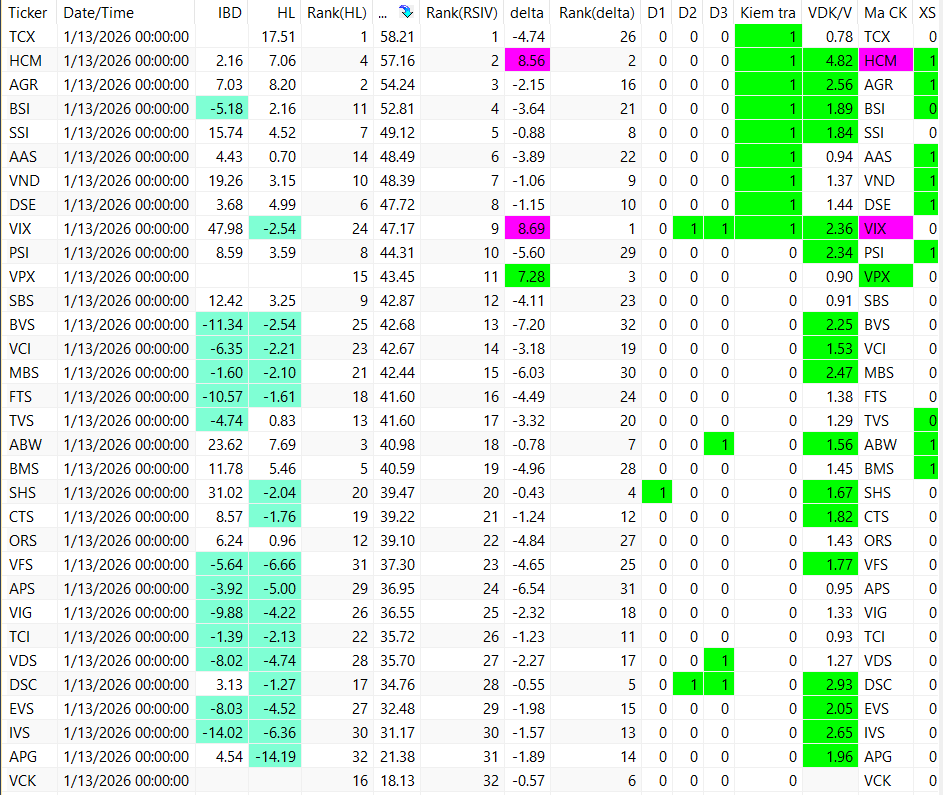Select VIX in the Ticker column
The width and height of the screenshot is (943, 795).
(20, 229)
